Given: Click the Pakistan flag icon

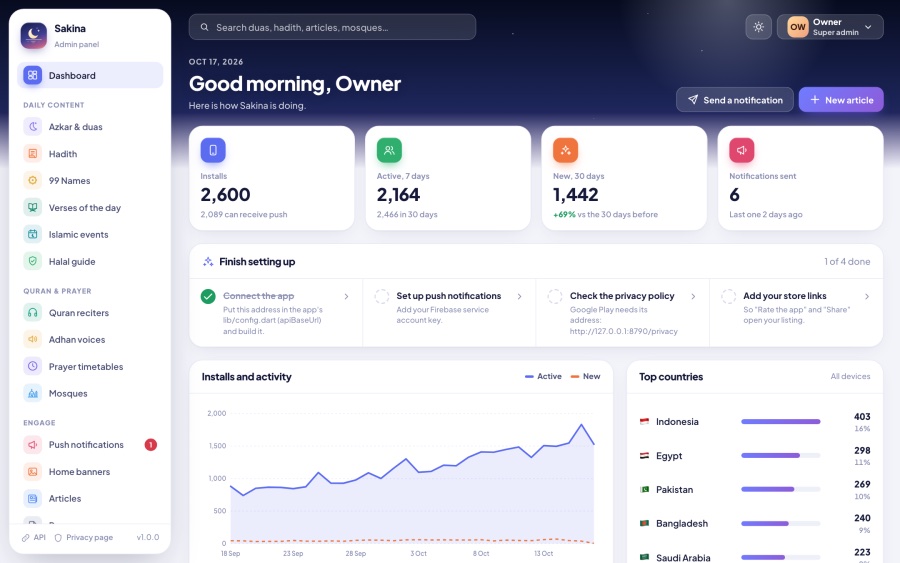Looking at the screenshot, I should (x=644, y=490).
